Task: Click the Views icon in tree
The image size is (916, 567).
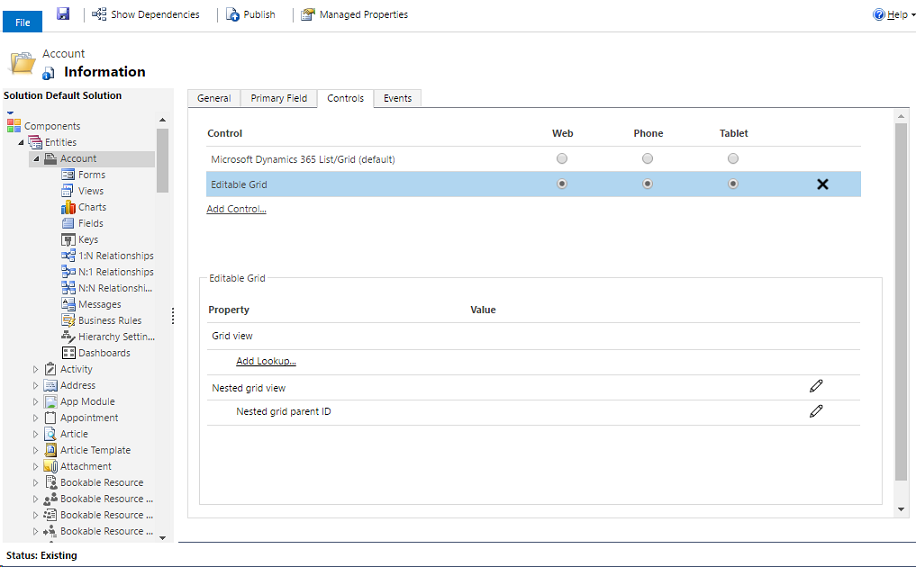Action: [68, 191]
